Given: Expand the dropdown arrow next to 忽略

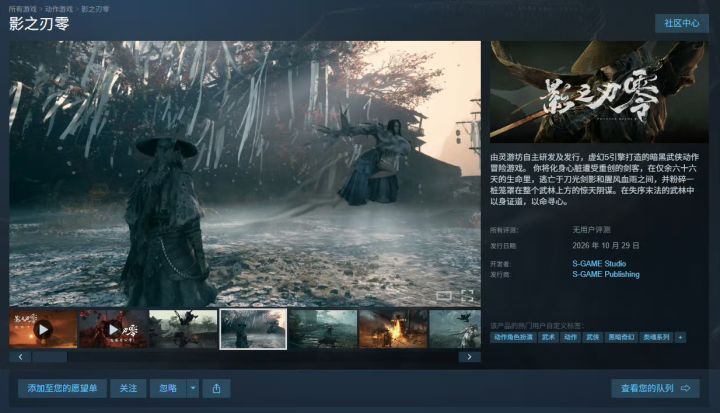Looking at the screenshot, I should tap(193, 389).
